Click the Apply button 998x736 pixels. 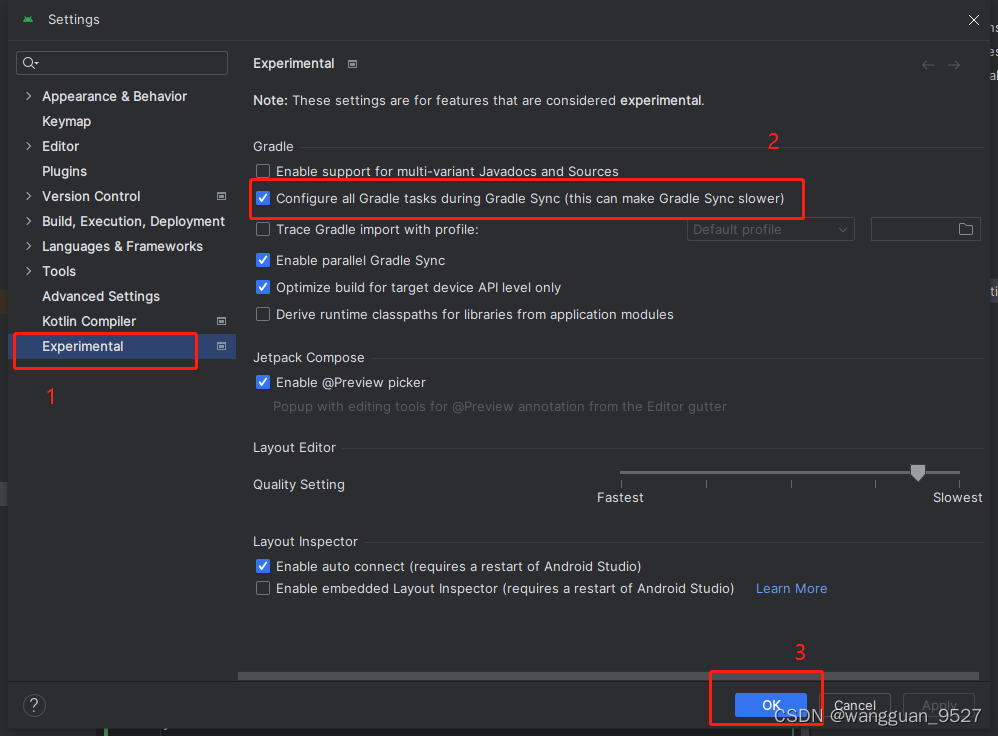[939, 705]
